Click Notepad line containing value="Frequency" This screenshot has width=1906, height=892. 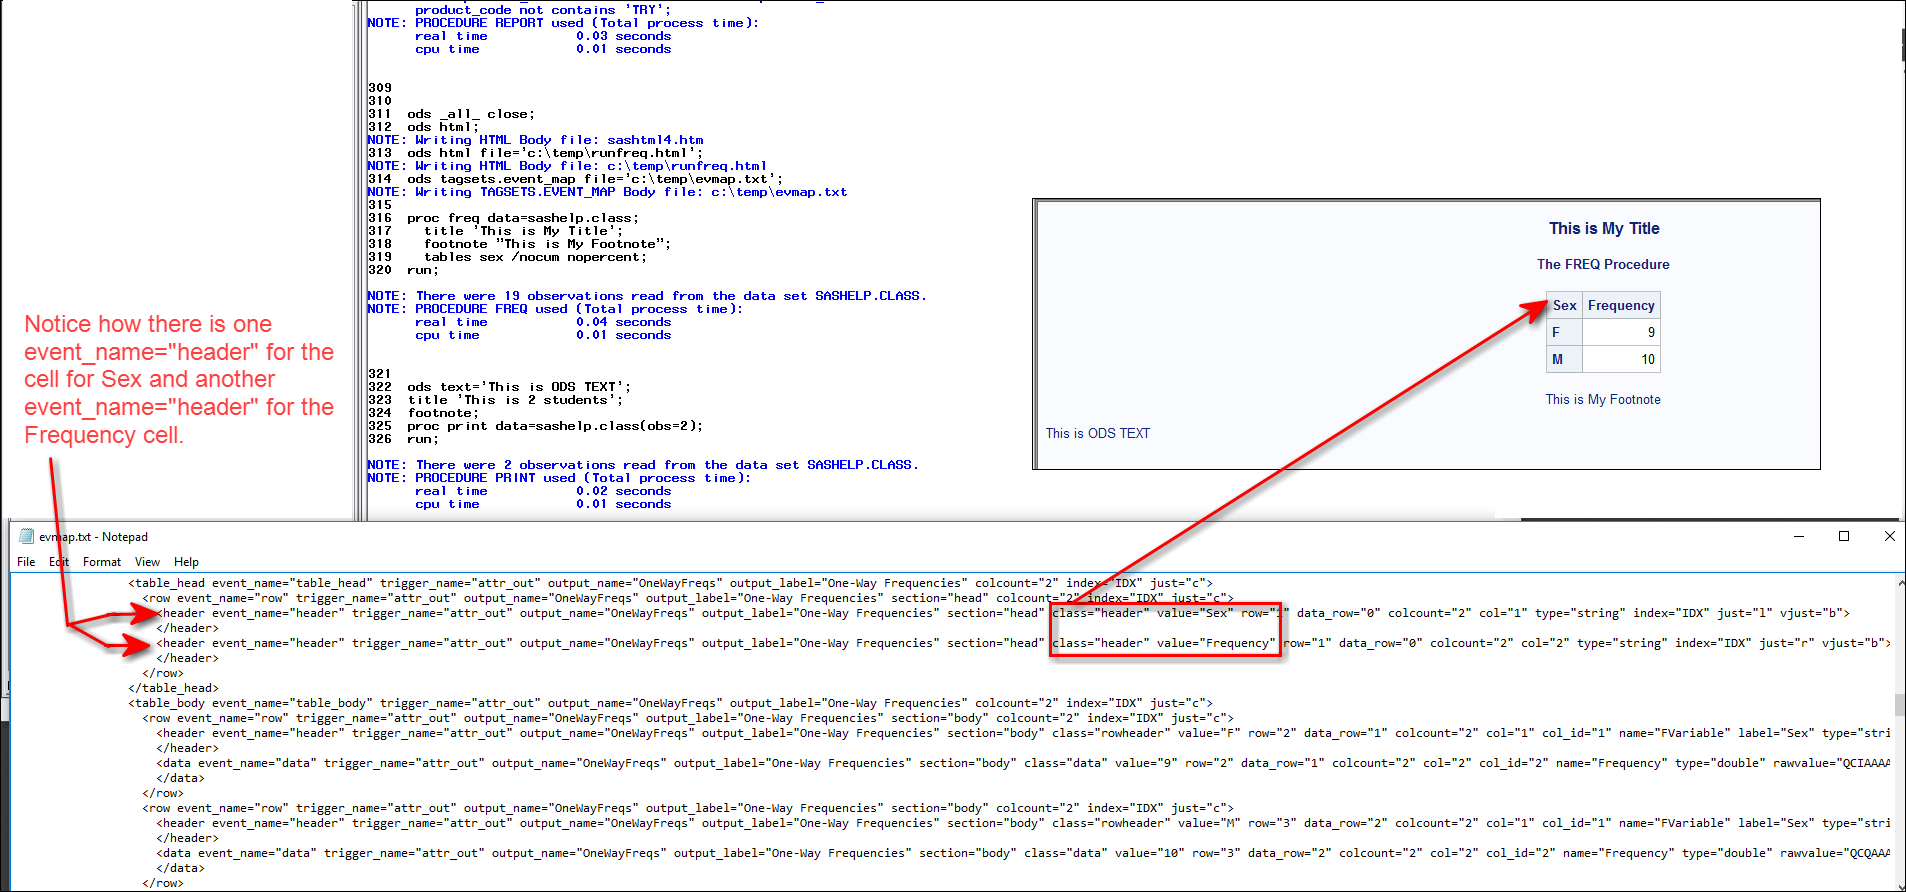[1023, 643]
